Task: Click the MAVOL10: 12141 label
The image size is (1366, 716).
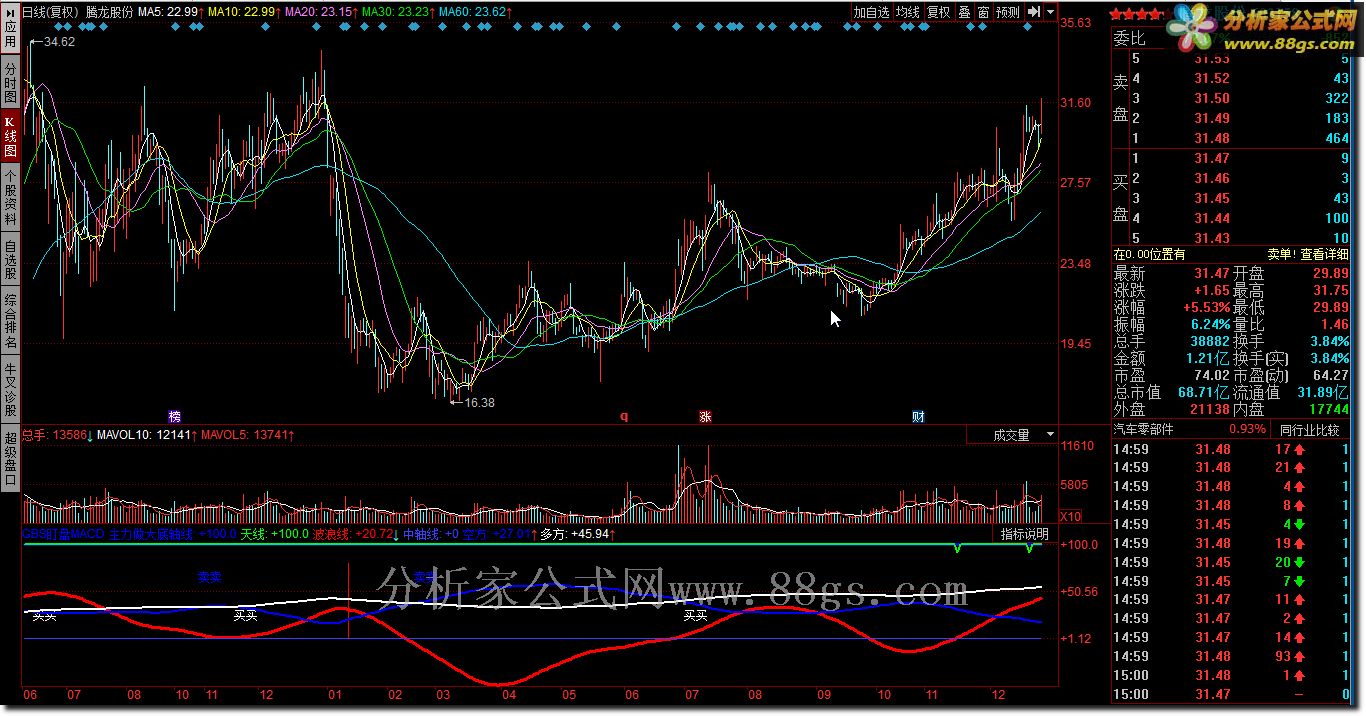Action: [x=145, y=435]
